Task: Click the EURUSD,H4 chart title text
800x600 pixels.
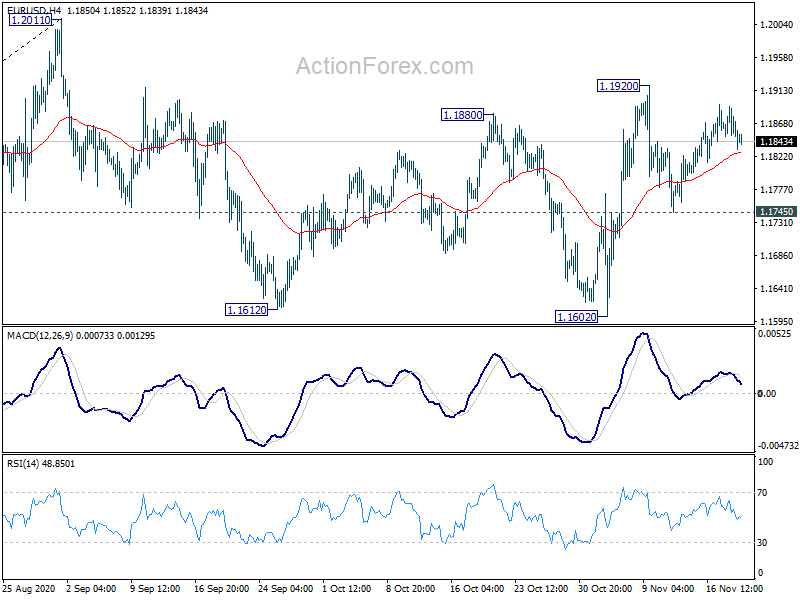Action: coord(34,10)
